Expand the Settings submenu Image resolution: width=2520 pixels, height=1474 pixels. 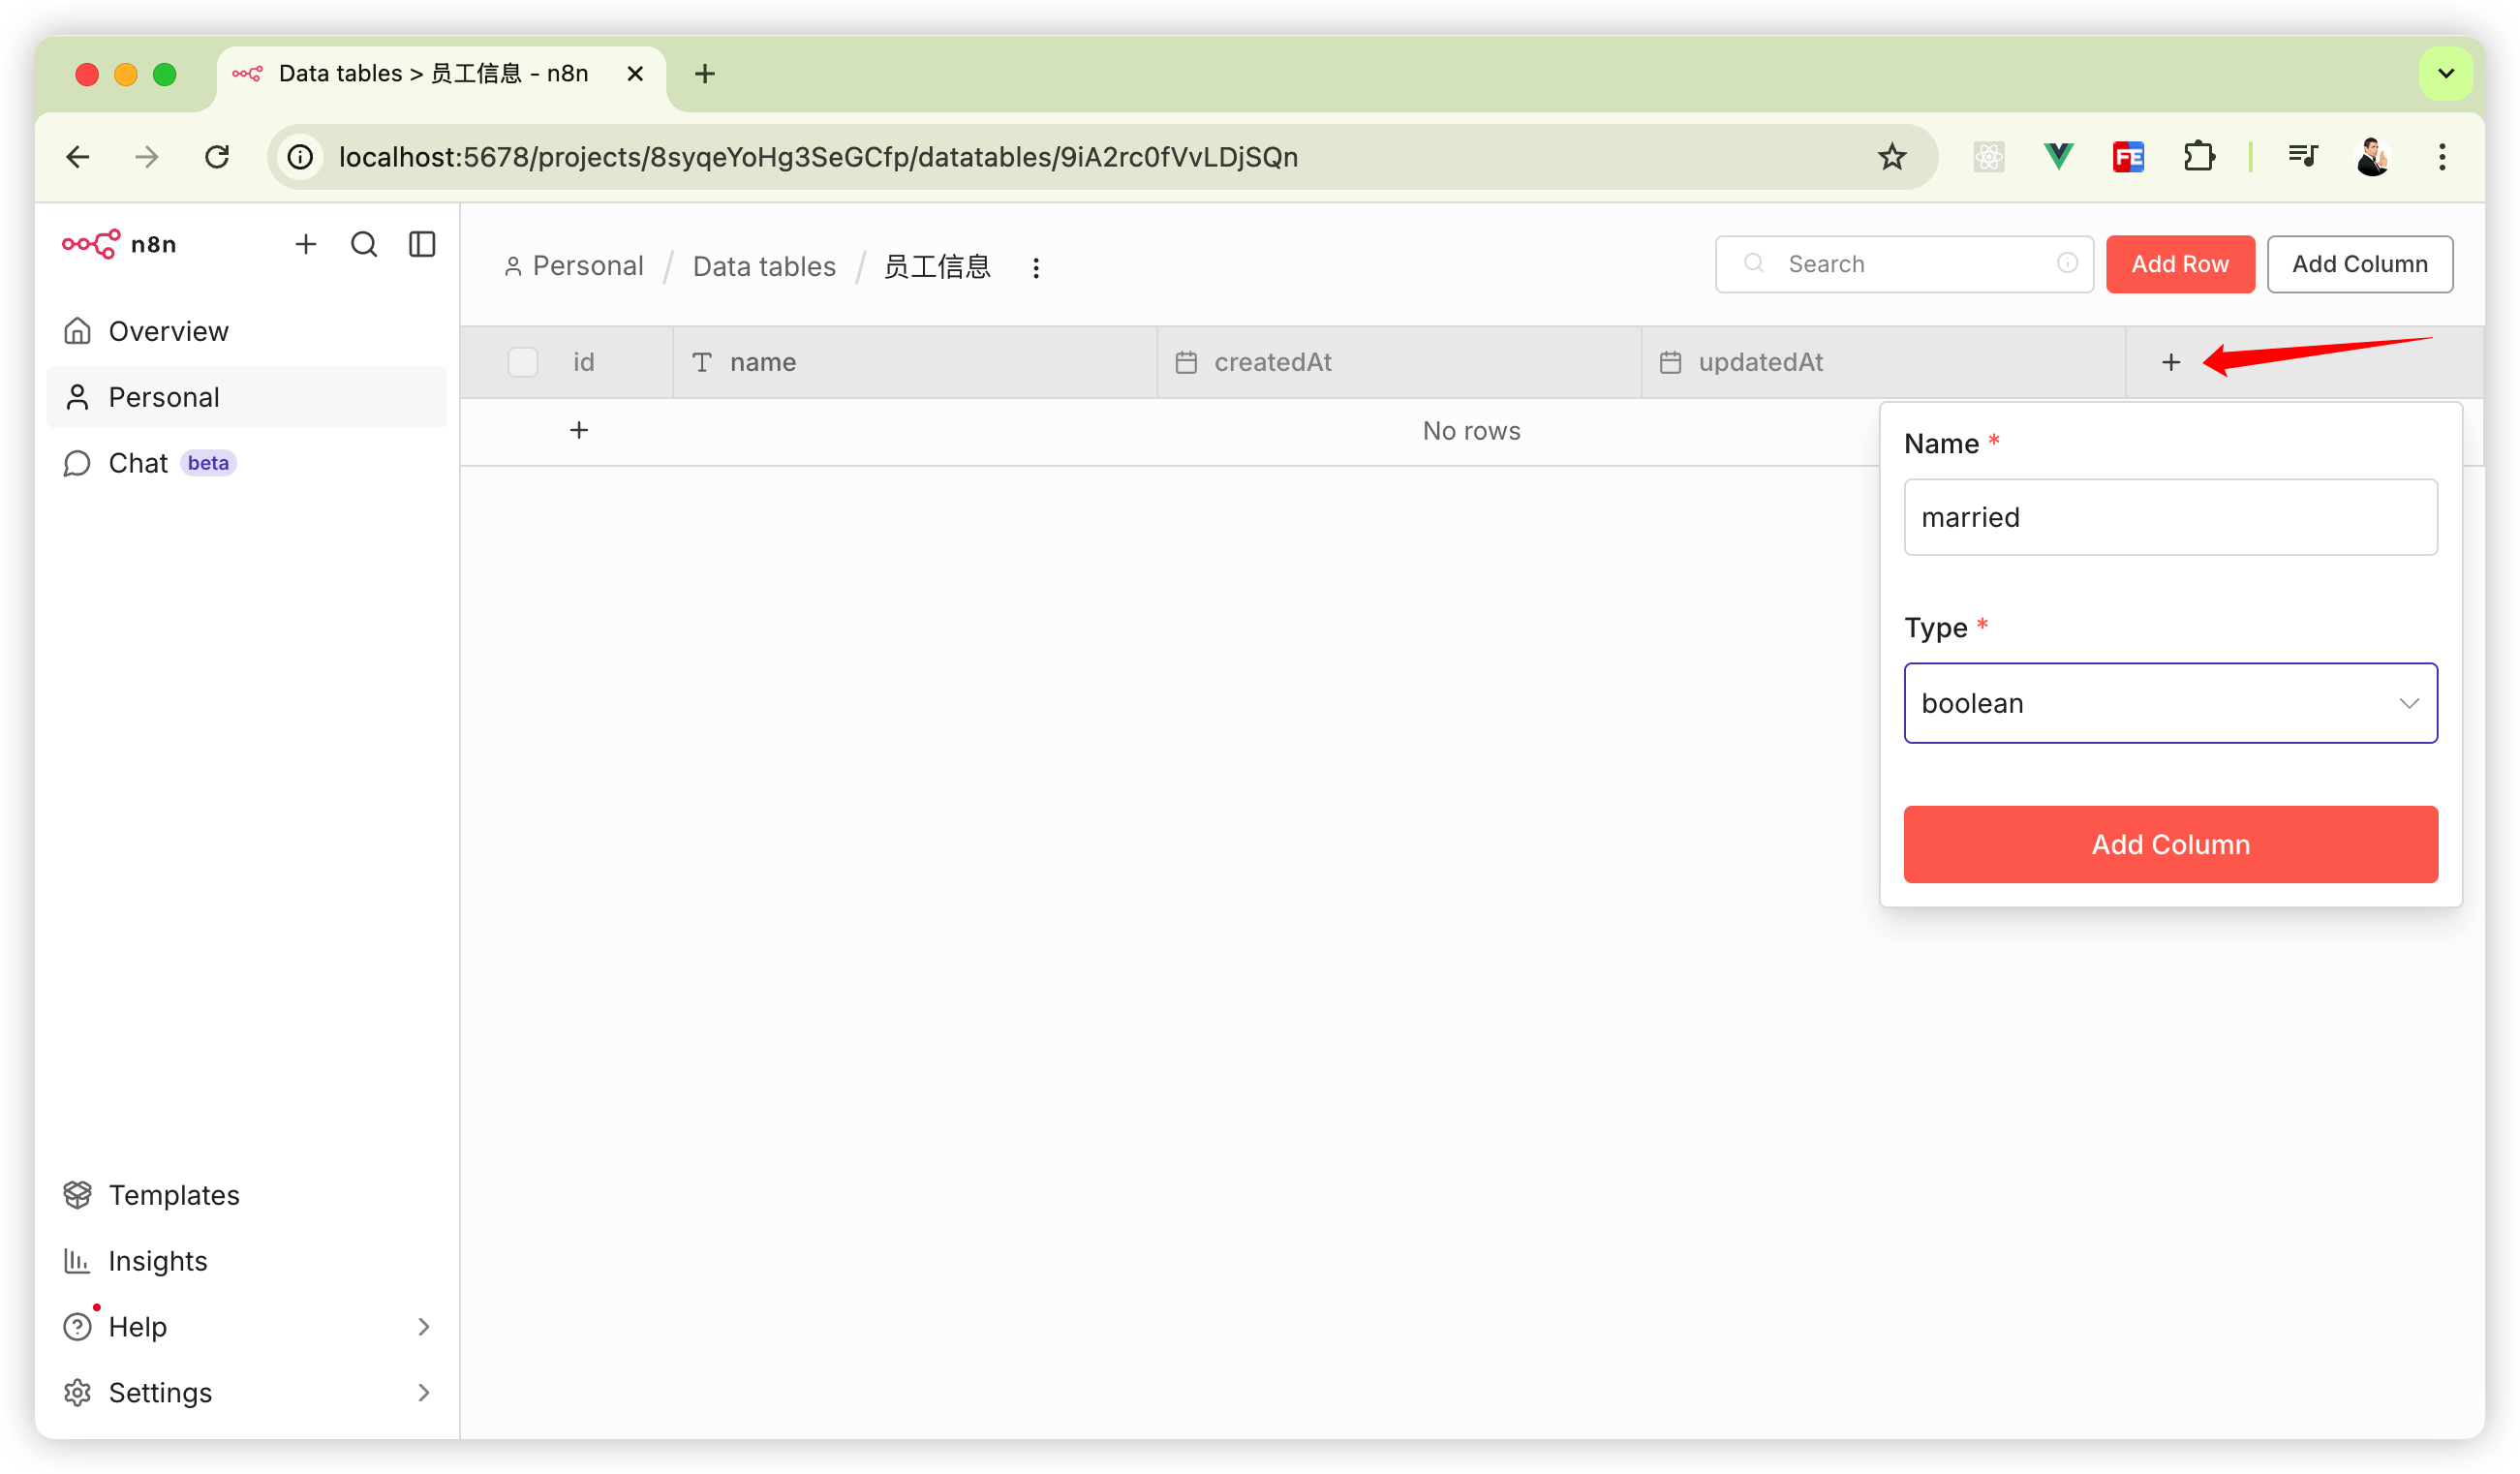coord(423,1392)
